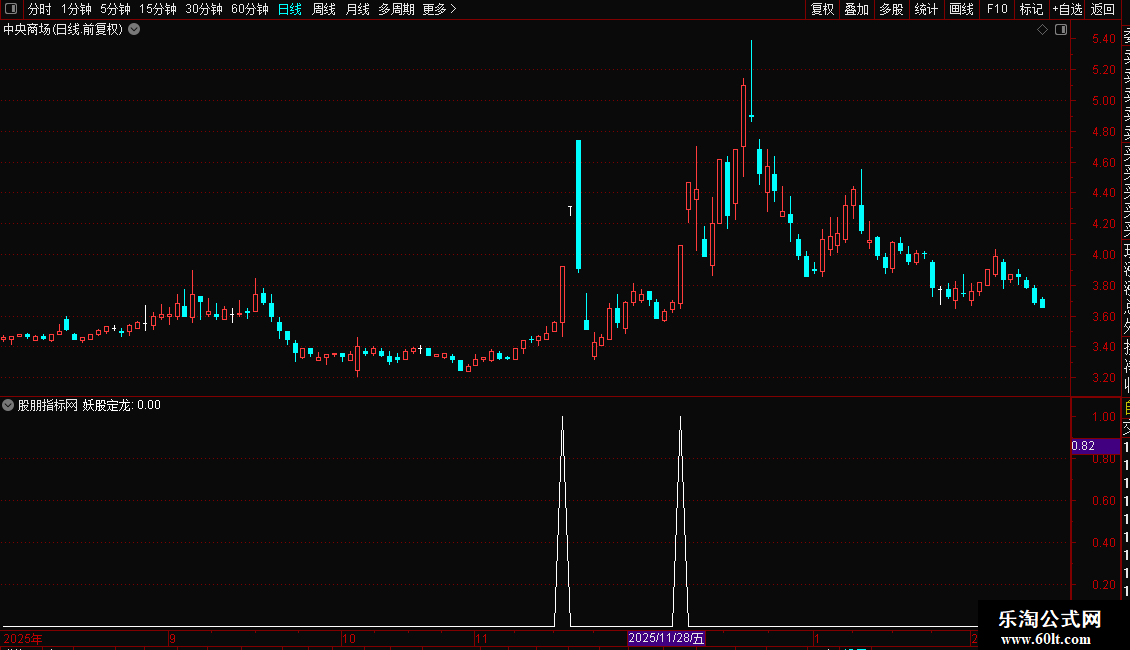Click the 返回 back button
The image size is (1130, 650).
point(1103,9)
